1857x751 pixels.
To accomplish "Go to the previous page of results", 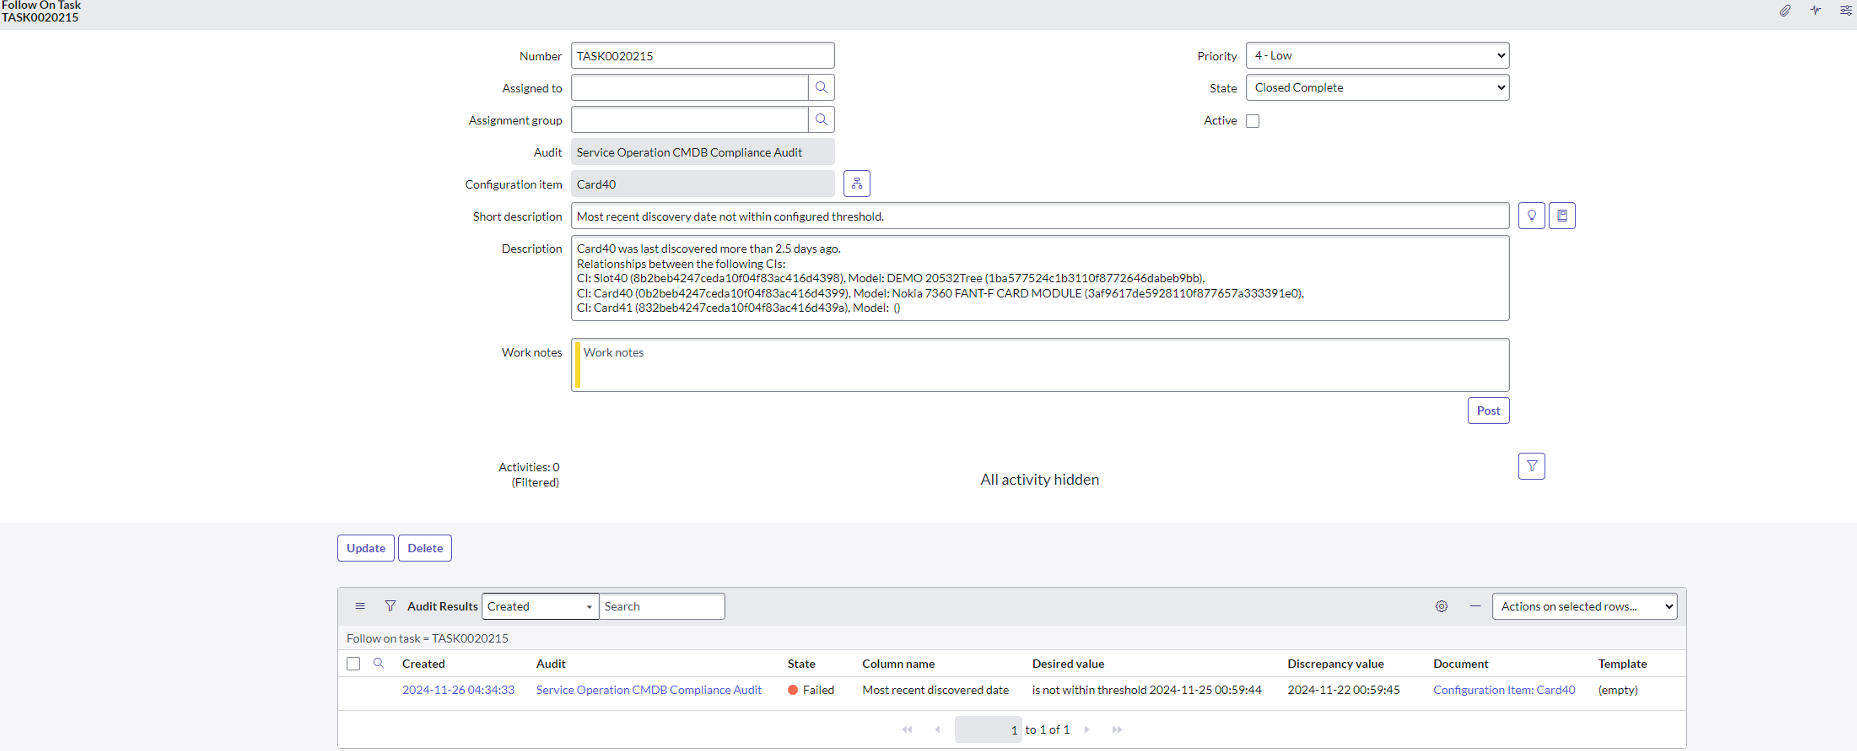I will 937,730.
